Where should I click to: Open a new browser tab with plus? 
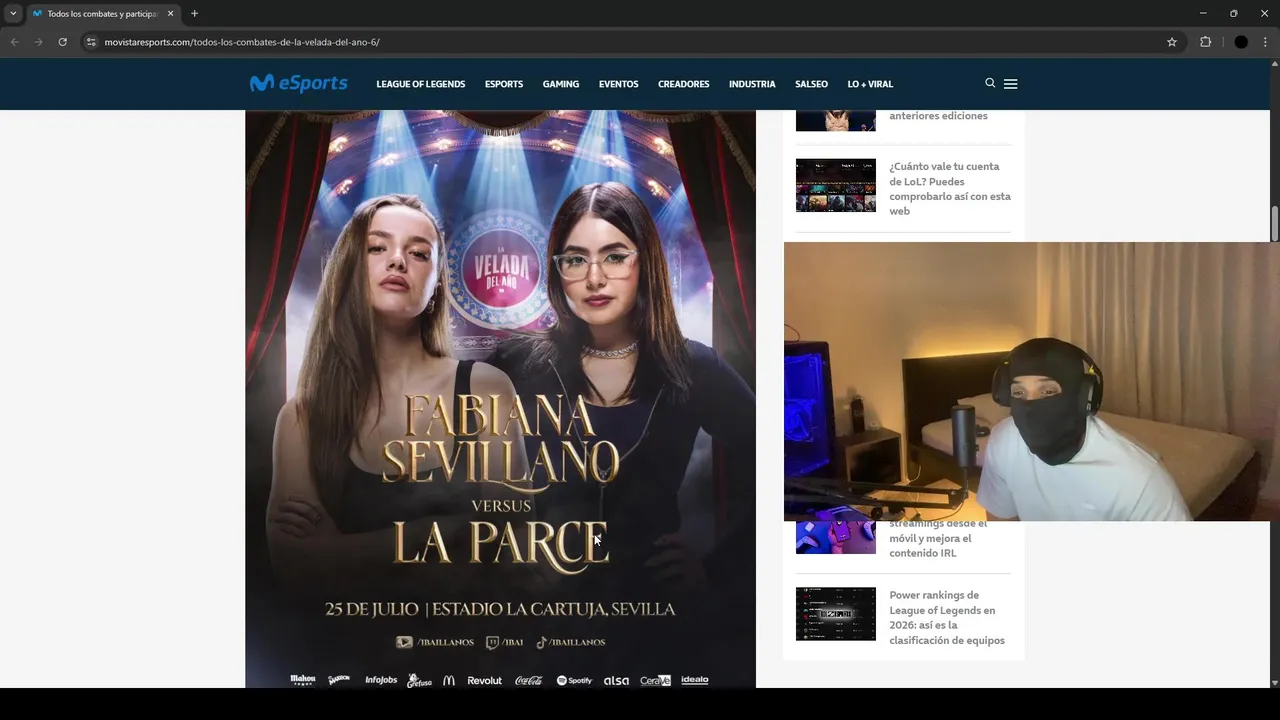click(194, 14)
